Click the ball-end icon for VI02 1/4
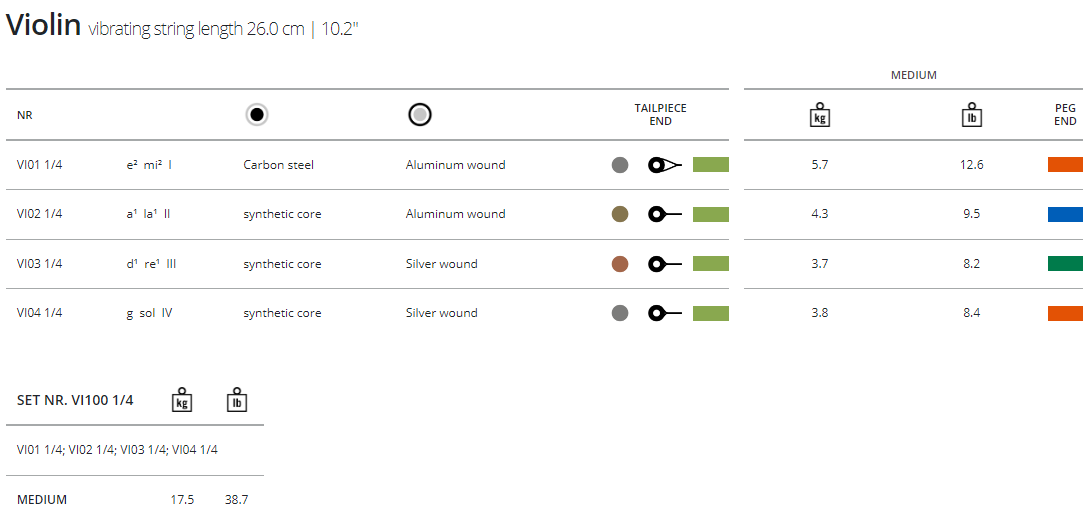Screen dimensions: 1086x513 coord(665,214)
